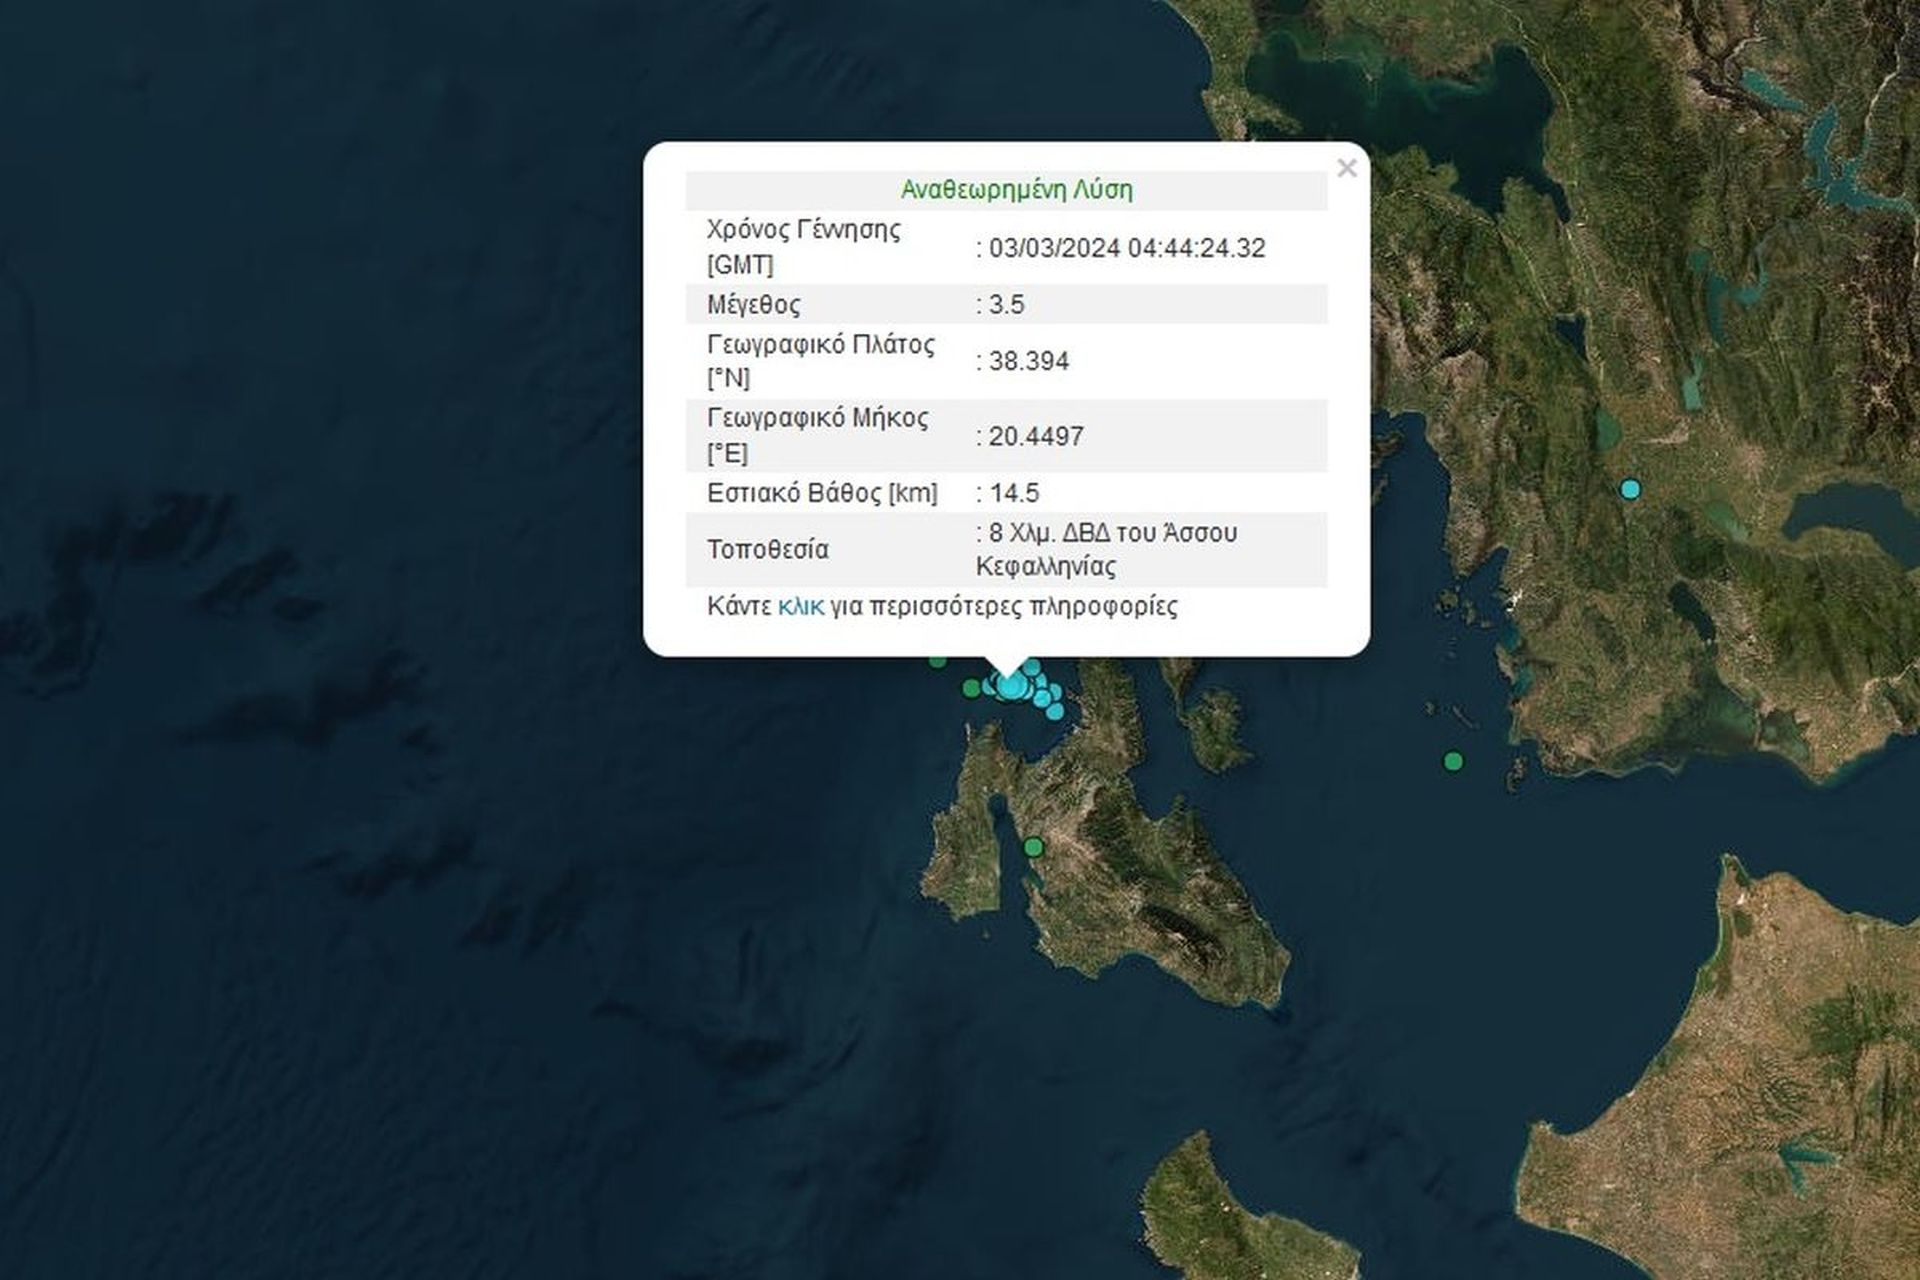Image resolution: width=1920 pixels, height=1280 pixels.
Task: Click the Εστιακό Βάθος [km] row label
Action: 822,493
